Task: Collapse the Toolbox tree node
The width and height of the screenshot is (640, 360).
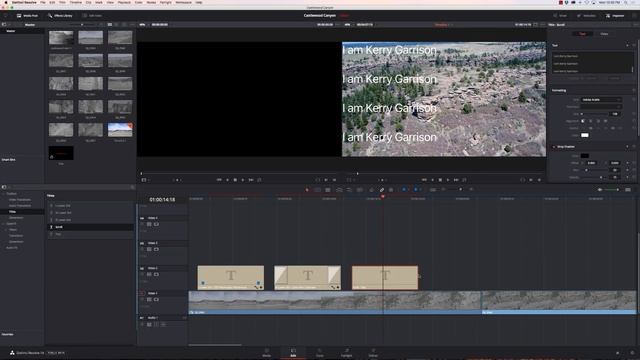Action: point(4,193)
